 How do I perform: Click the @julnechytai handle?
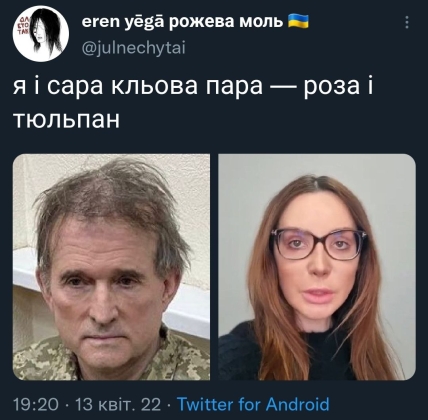[x=133, y=48]
